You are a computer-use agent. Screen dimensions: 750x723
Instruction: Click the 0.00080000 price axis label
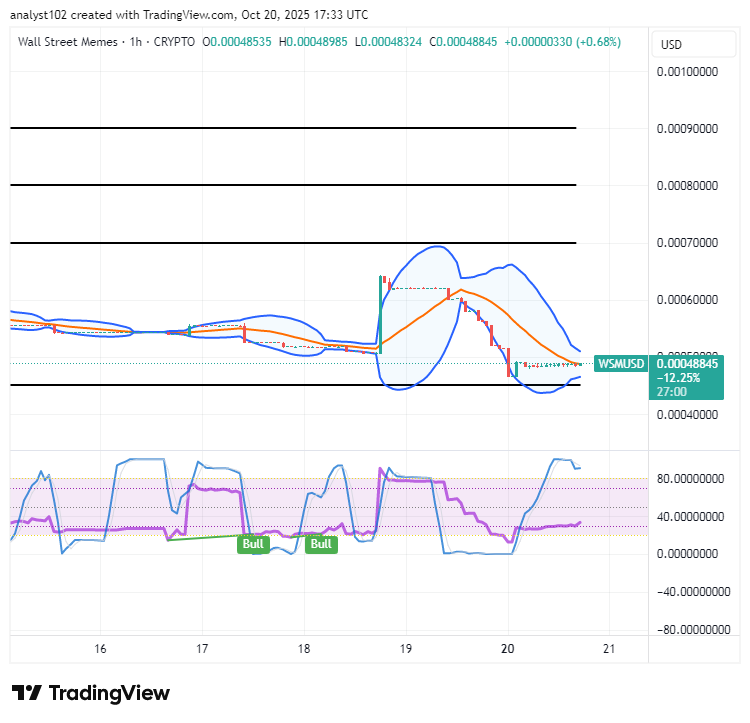[687, 186]
